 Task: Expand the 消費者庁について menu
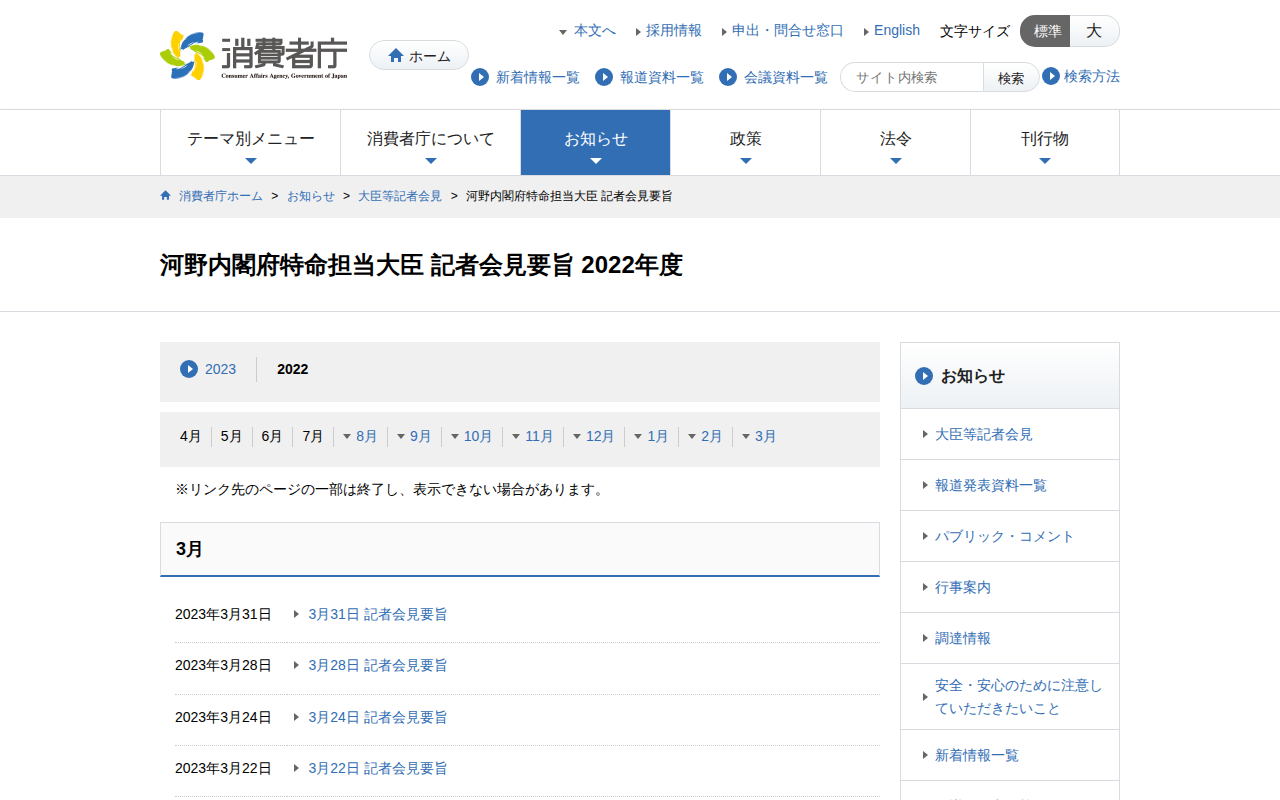pos(430,142)
